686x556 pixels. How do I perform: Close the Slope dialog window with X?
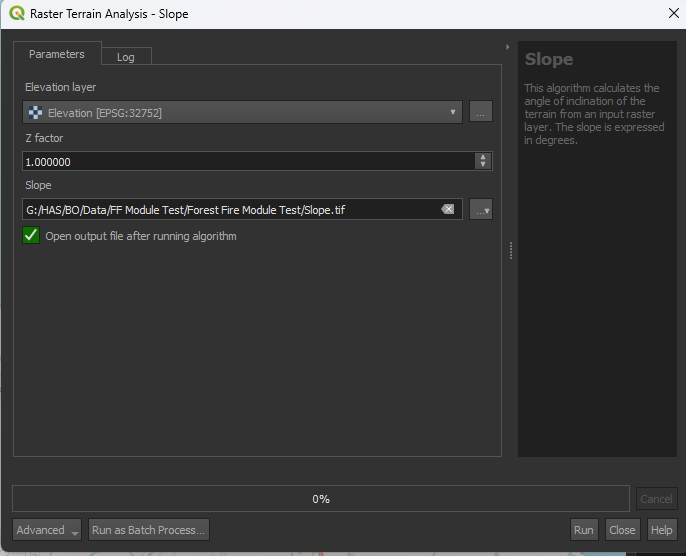[x=672, y=14]
